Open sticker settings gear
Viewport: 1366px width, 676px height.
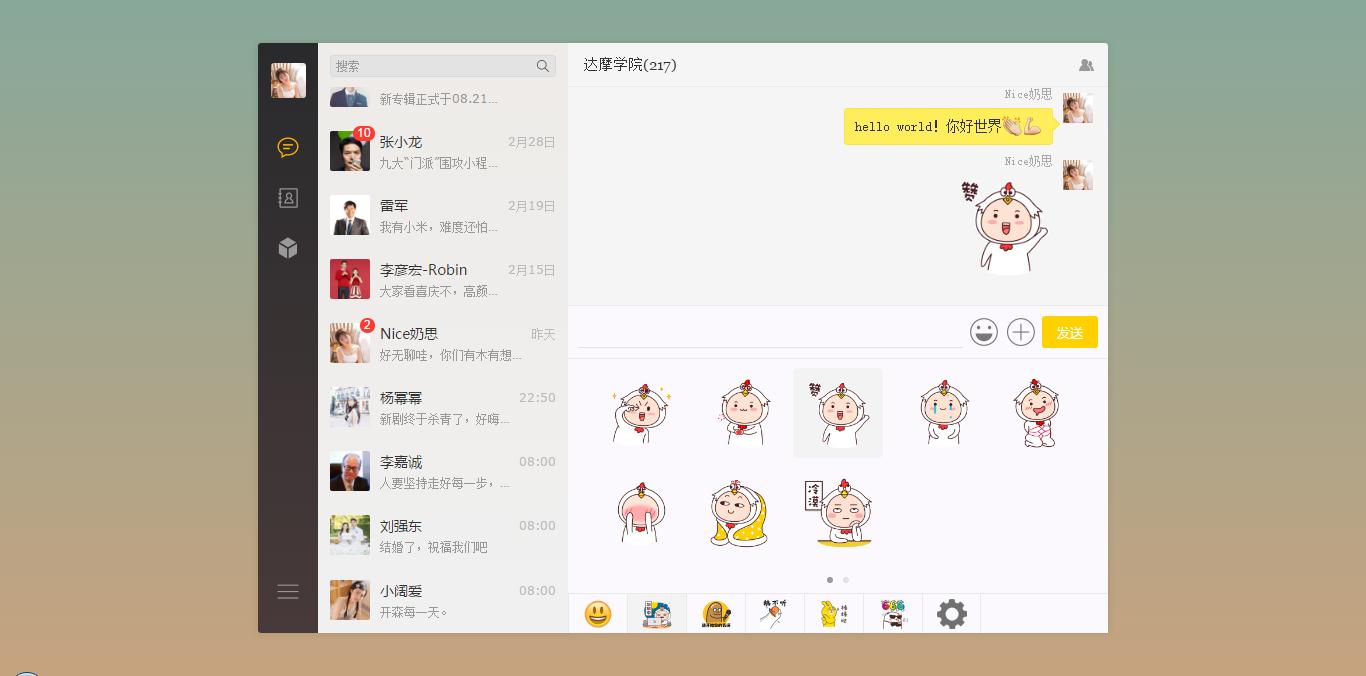[x=952, y=613]
